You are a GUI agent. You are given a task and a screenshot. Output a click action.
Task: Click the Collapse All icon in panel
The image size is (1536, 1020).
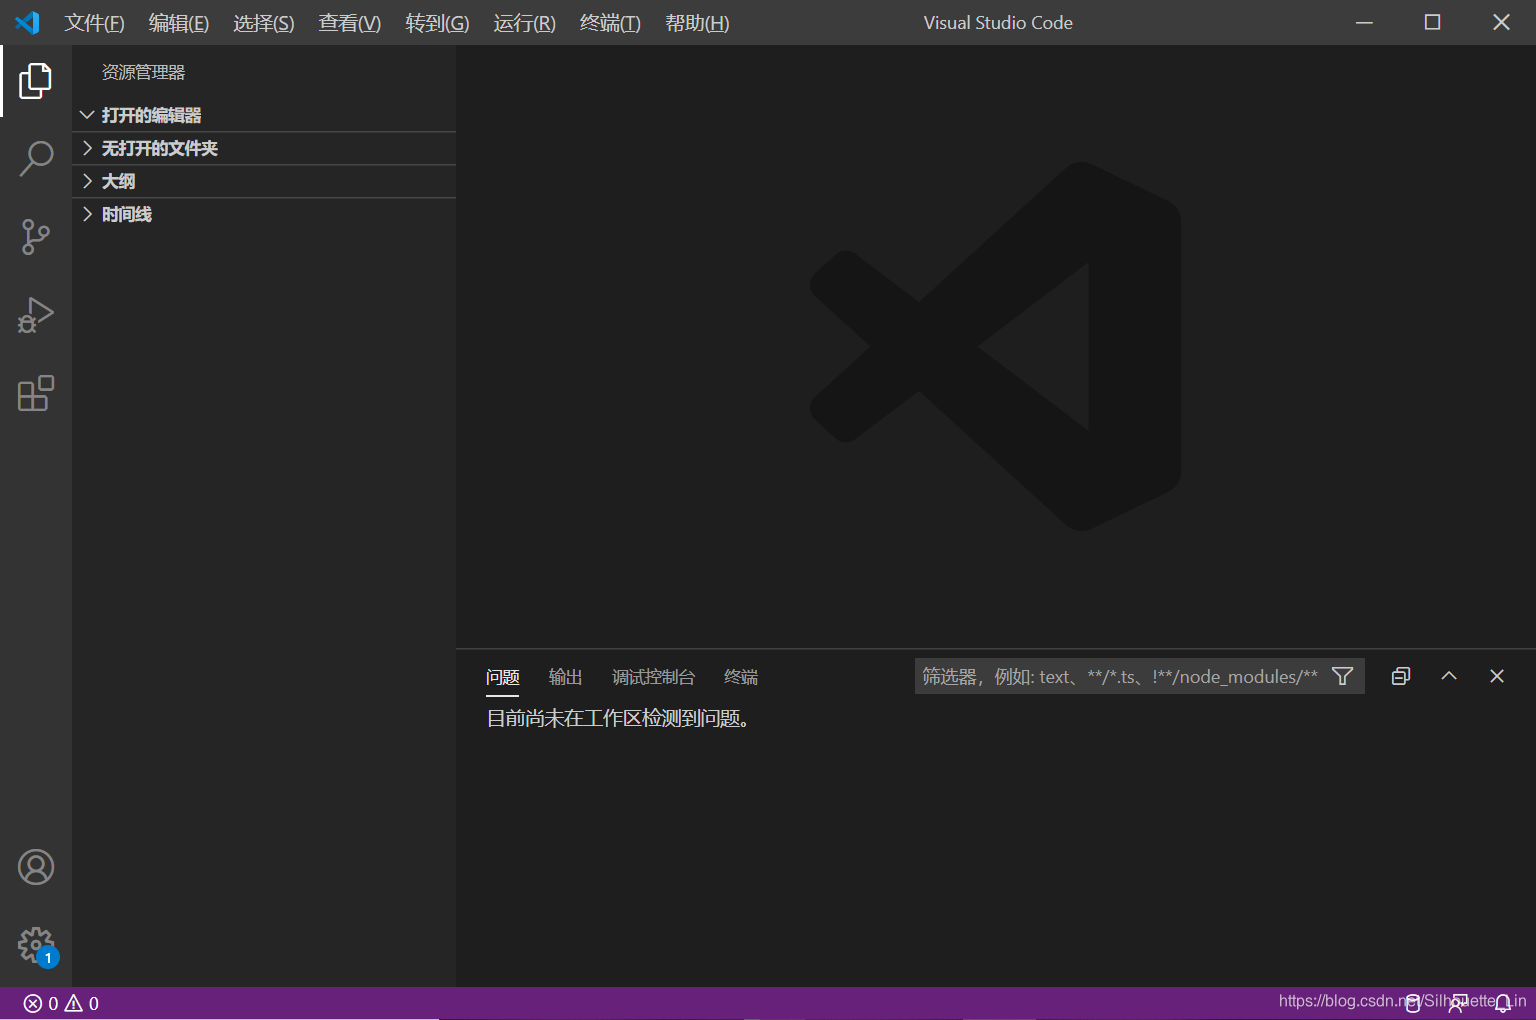click(x=1401, y=676)
